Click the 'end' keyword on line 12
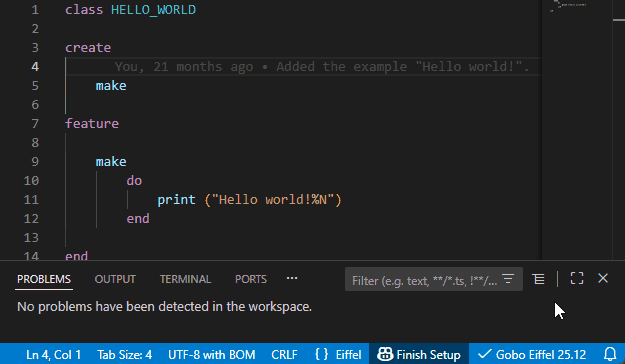 [x=138, y=218]
